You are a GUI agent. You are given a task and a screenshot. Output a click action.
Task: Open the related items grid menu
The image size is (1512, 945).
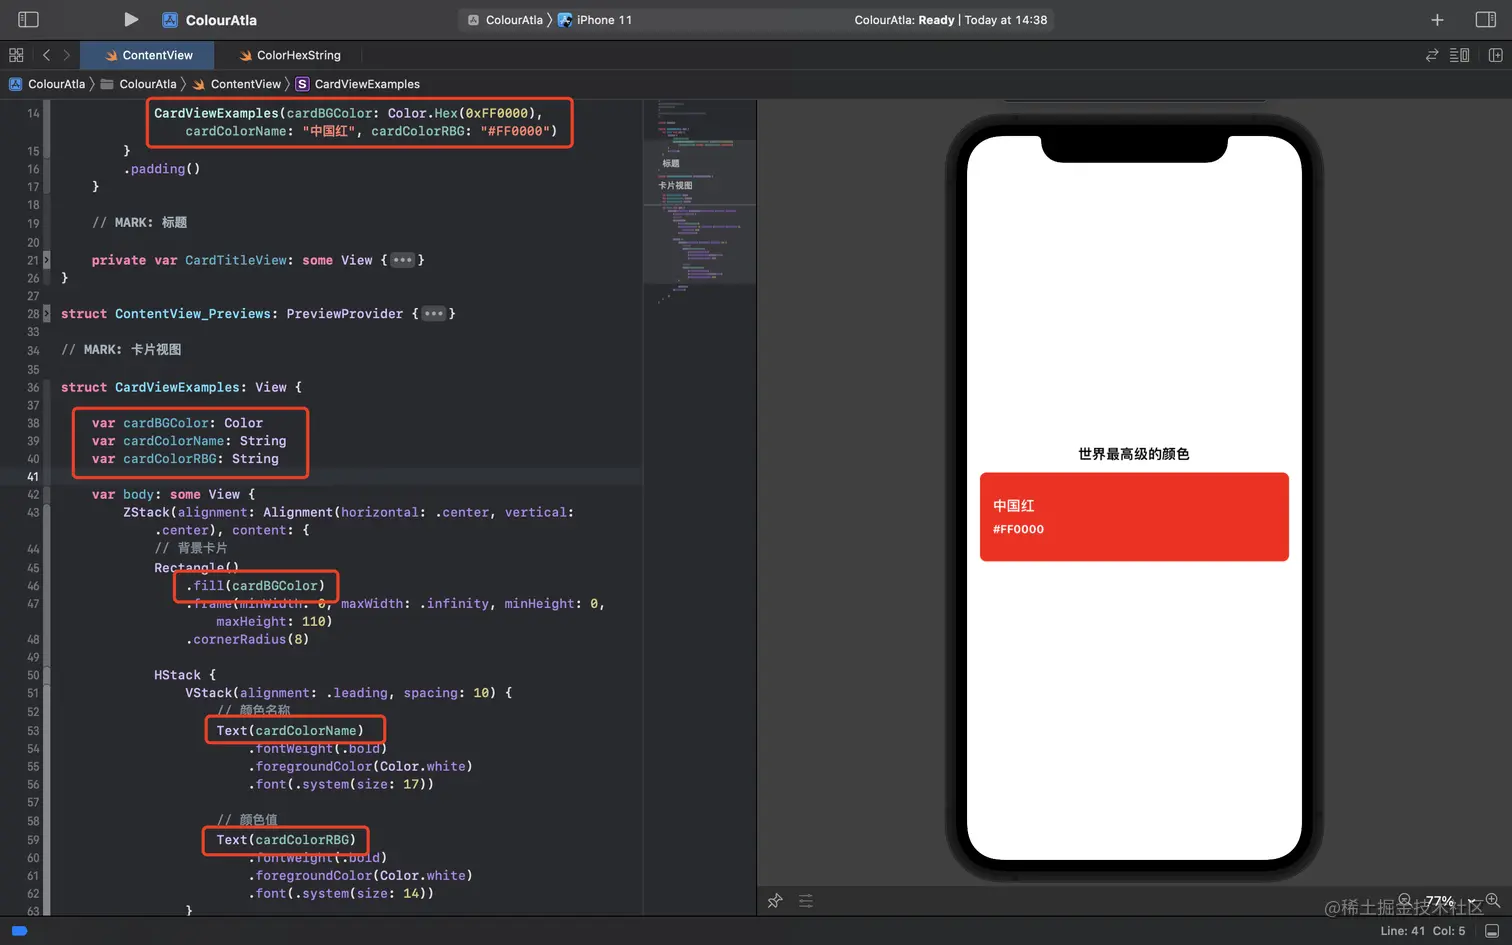pos(16,55)
